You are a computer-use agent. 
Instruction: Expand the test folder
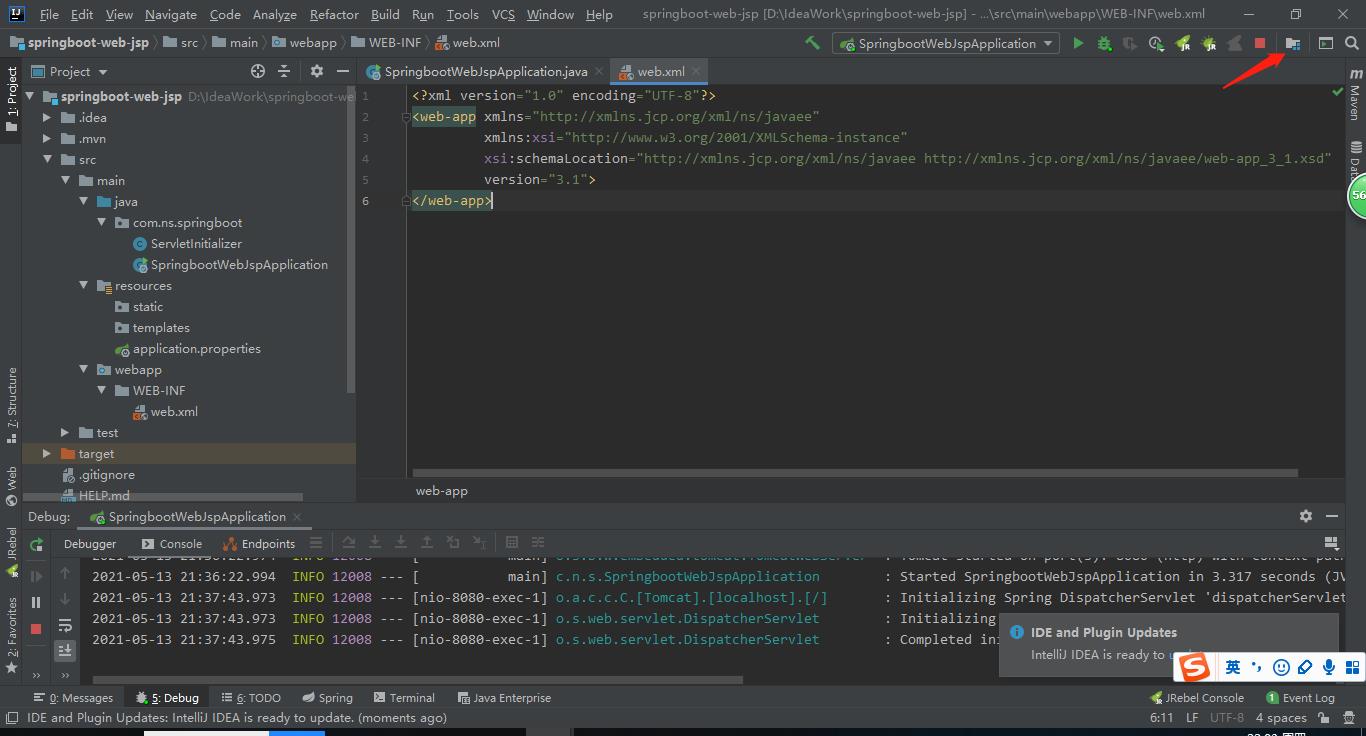pyautogui.click(x=65, y=432)
